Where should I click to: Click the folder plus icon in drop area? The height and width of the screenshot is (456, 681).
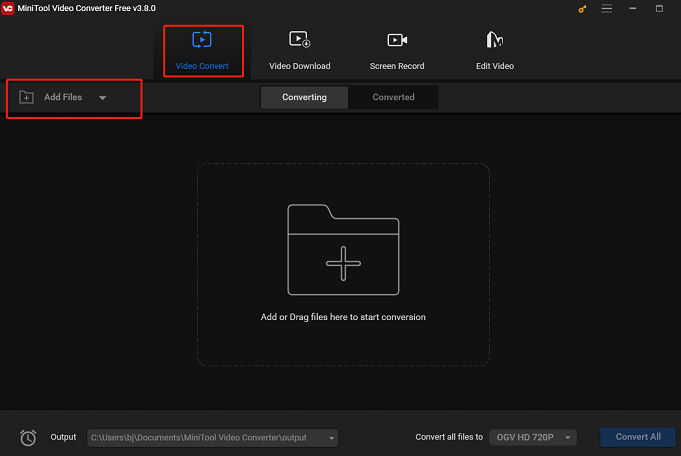click(343, 249)
